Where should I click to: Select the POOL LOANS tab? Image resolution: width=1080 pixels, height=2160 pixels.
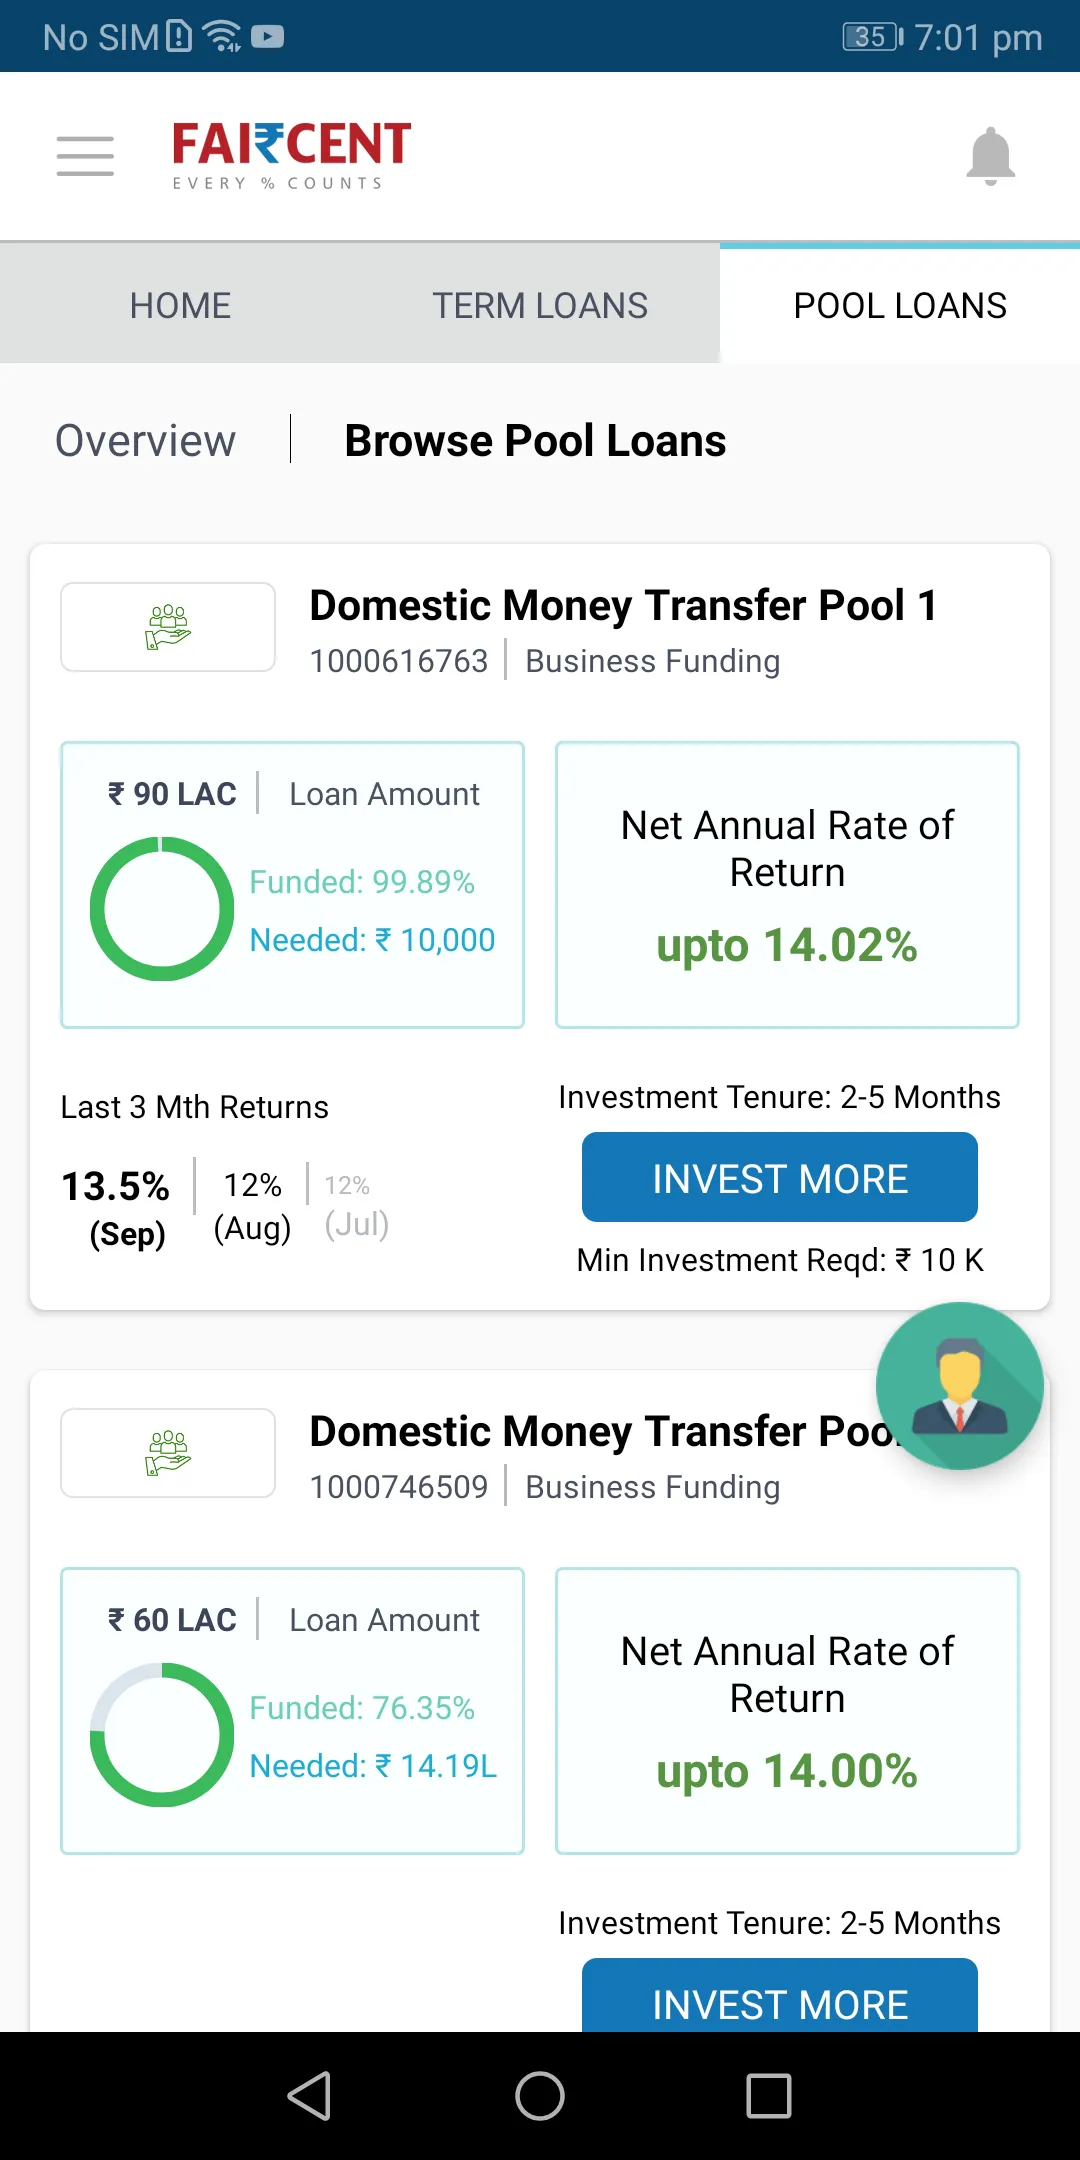coord(900,305)
